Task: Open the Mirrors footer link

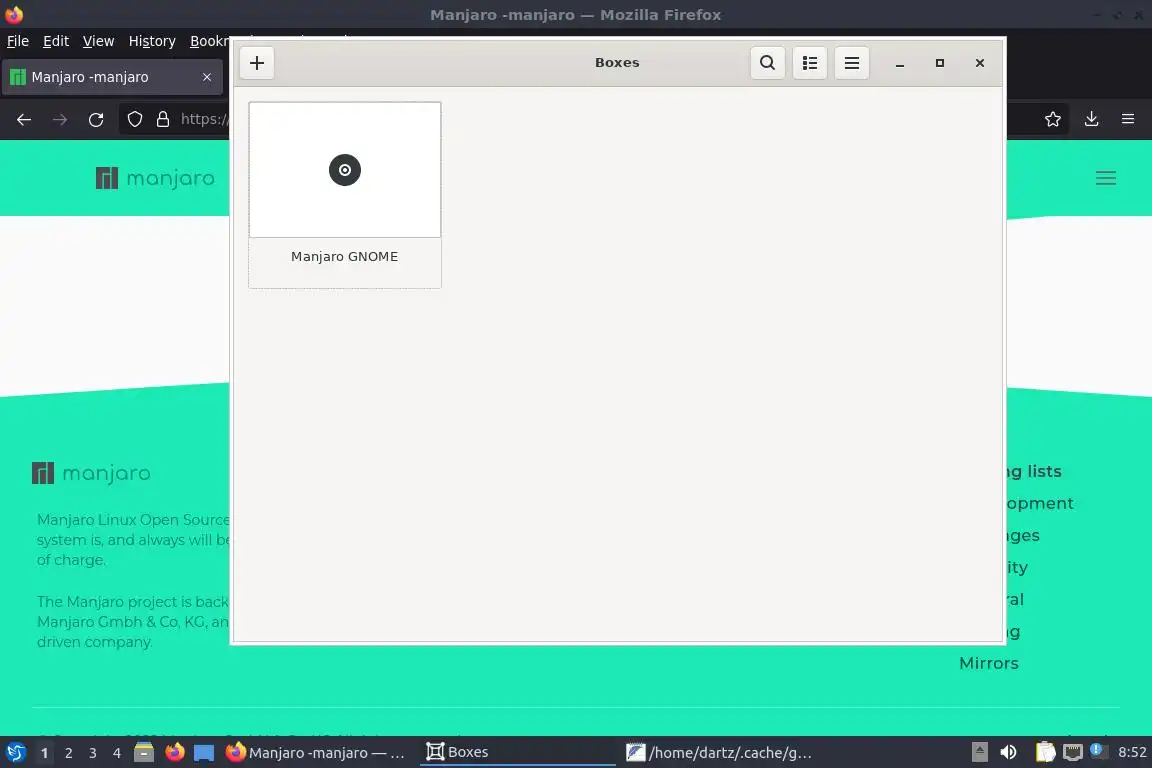Action: coord(989,664)
